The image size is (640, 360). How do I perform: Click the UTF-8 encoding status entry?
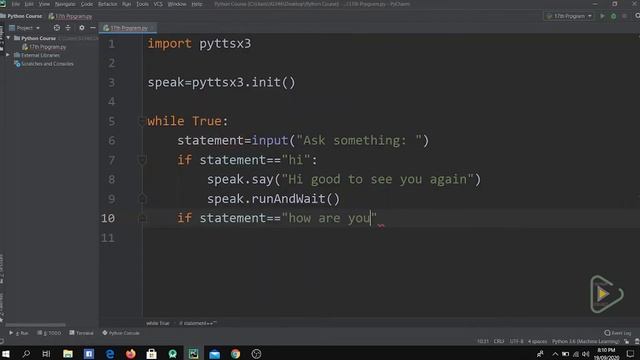click(516, 341)
